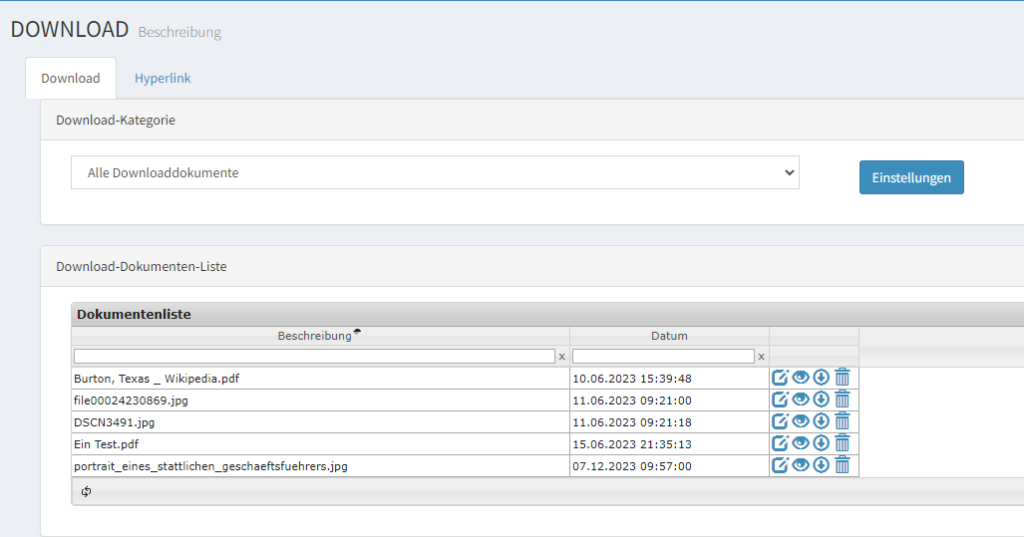Show DSCN3491.jpg using its eye icon
The image size is (1024, 537).
(800, 421)
